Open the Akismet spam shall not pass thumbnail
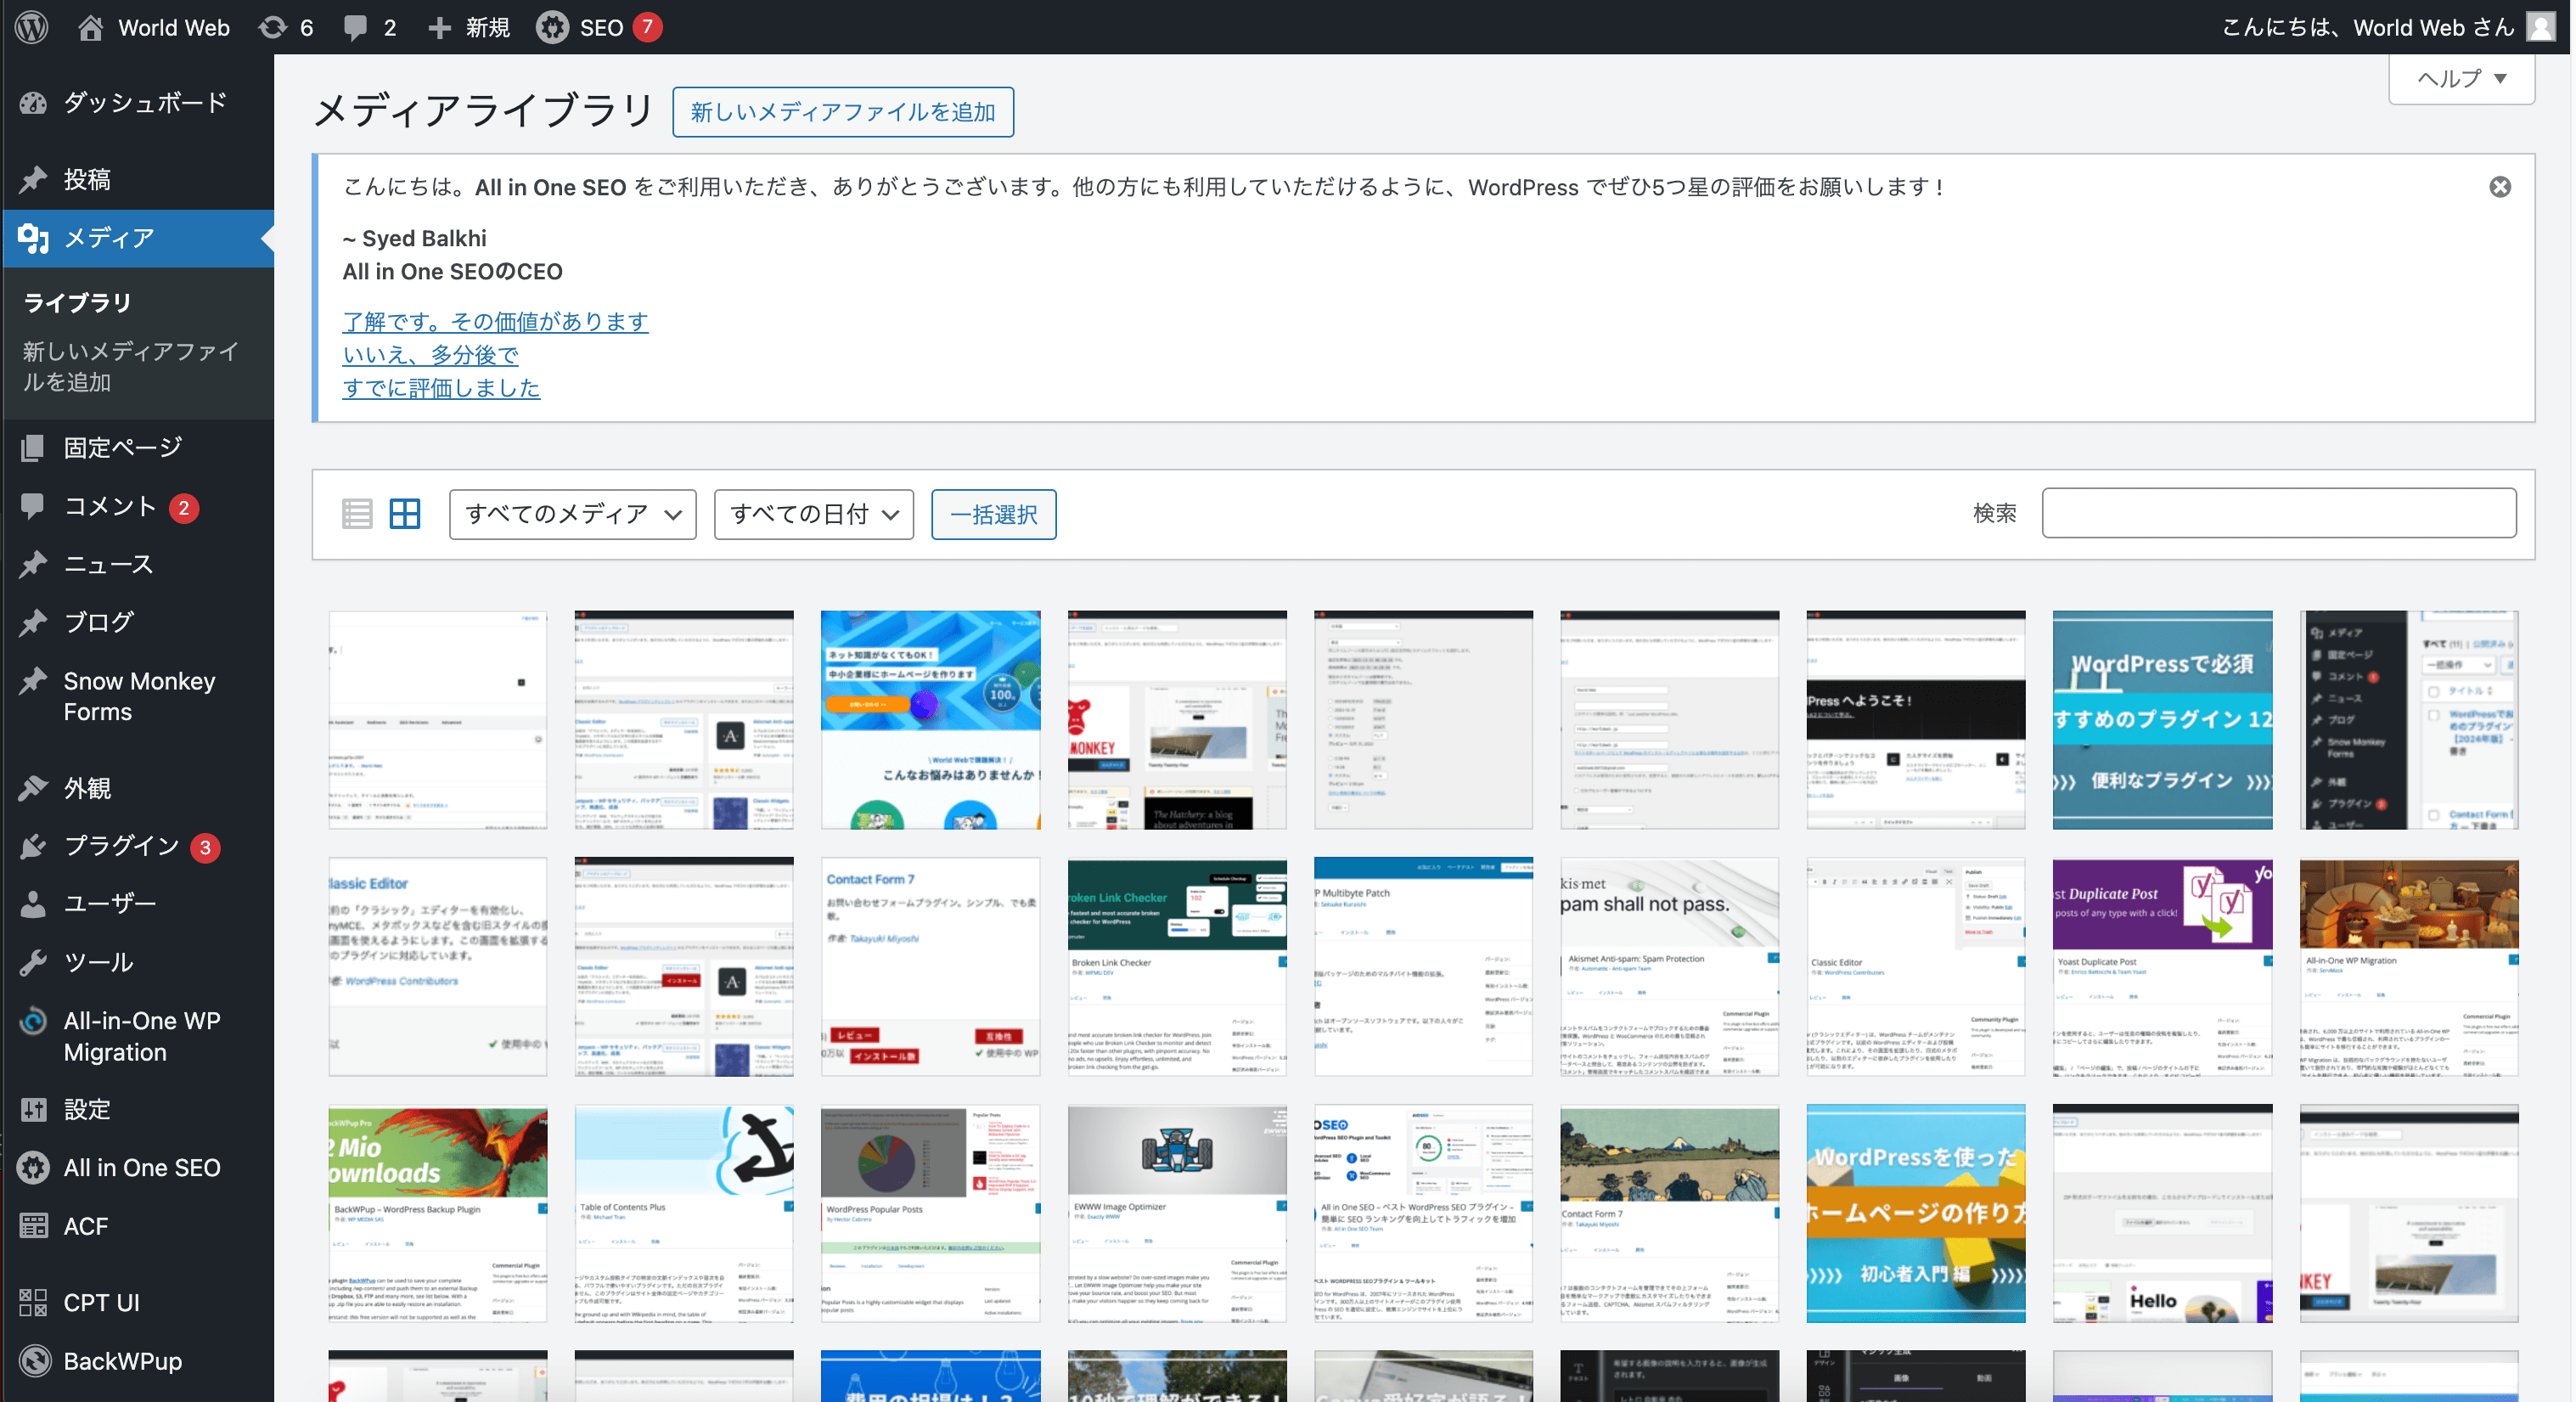2576x1402 pixels. click(1669, 966)
